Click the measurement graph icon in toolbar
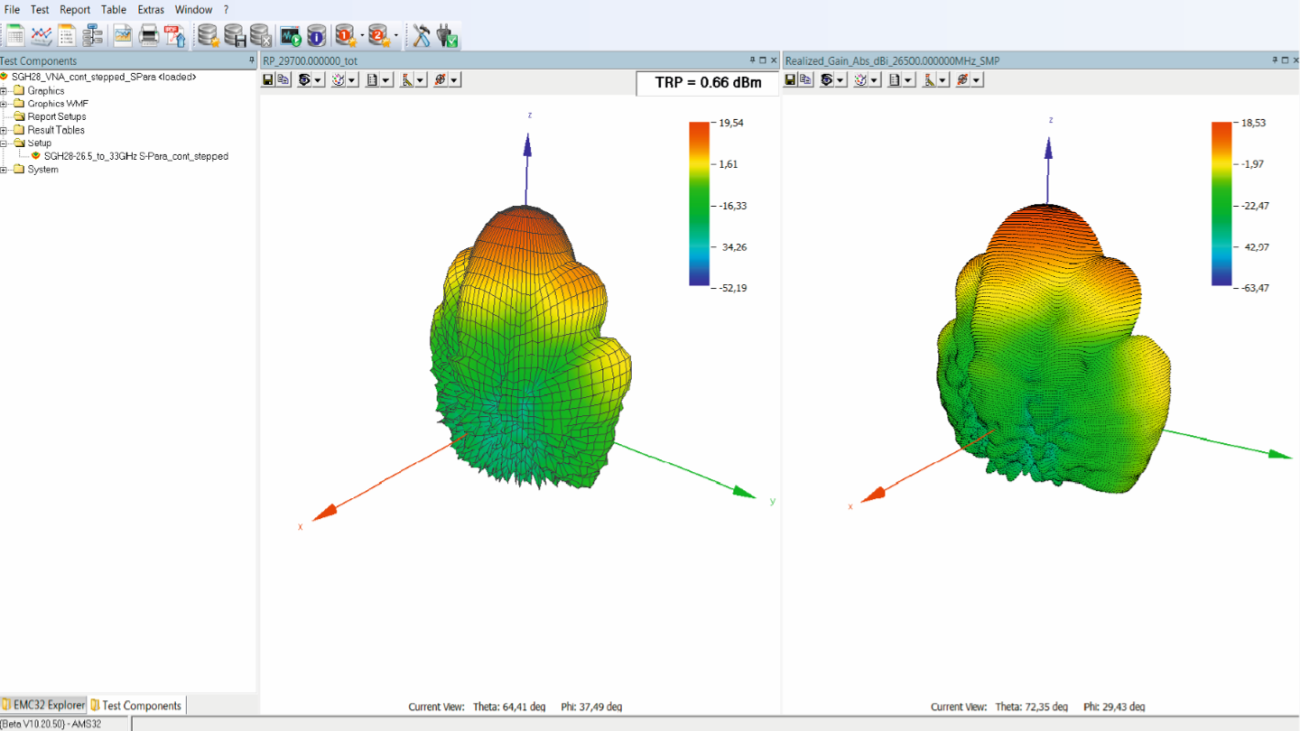Screen dimensions: 1300x731 tap(122, 35)
